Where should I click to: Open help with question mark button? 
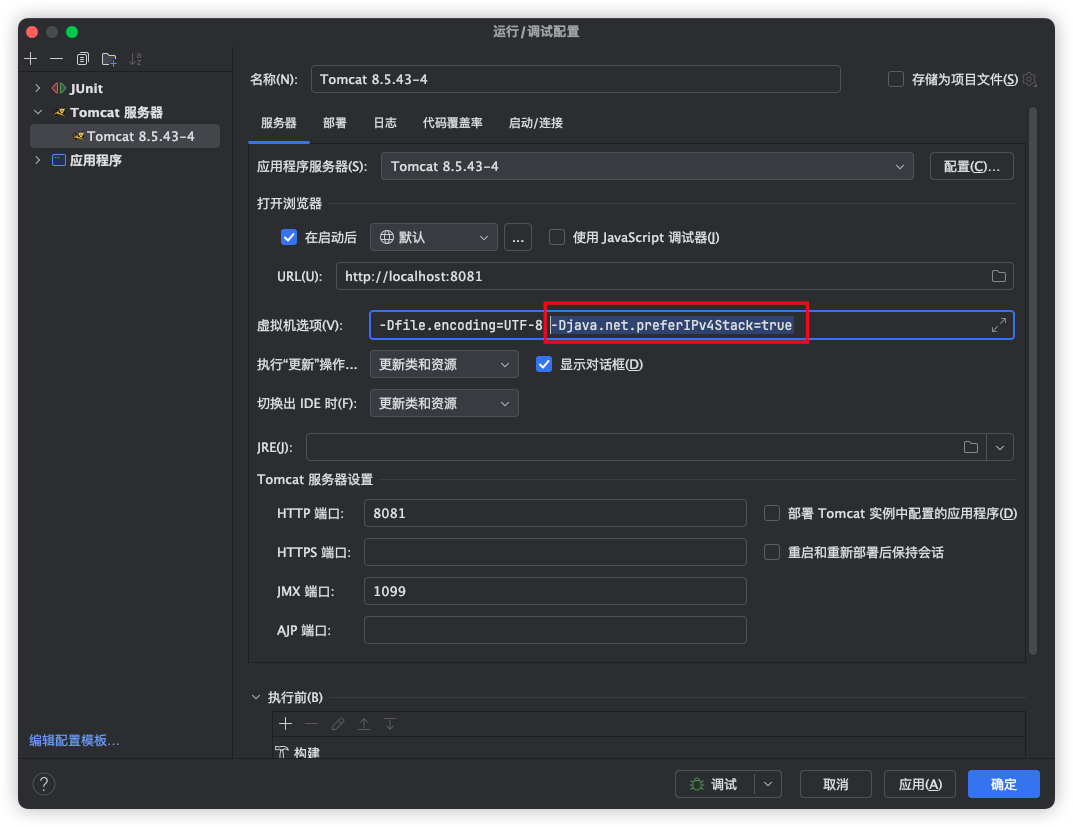pos(44,784)
